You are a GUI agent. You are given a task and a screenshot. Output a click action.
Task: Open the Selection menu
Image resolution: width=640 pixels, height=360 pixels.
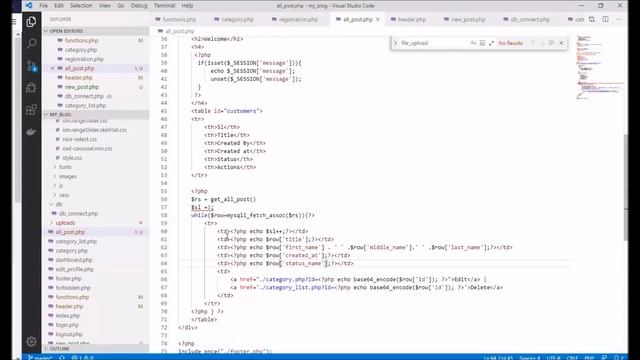tap(81, 6)
